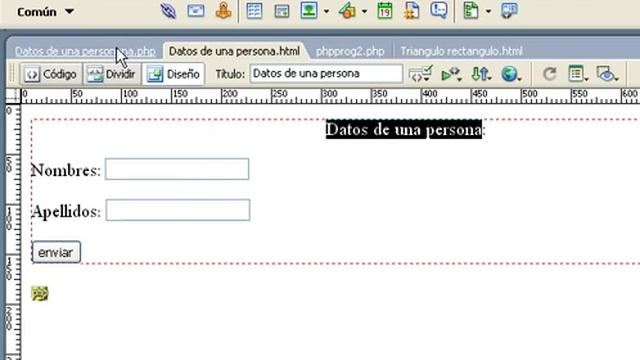Viewport: 640px width, 360px height.
Task: Switch to Triangulo rectangulo.html tab
Action: tap(461, 51)
